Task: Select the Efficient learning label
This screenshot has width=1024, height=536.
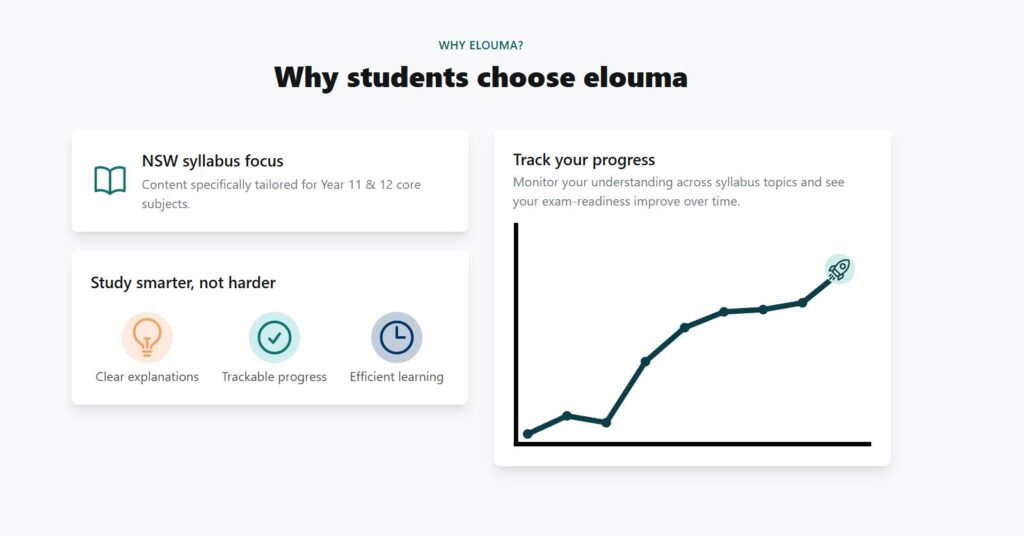Action: (396, 377)
